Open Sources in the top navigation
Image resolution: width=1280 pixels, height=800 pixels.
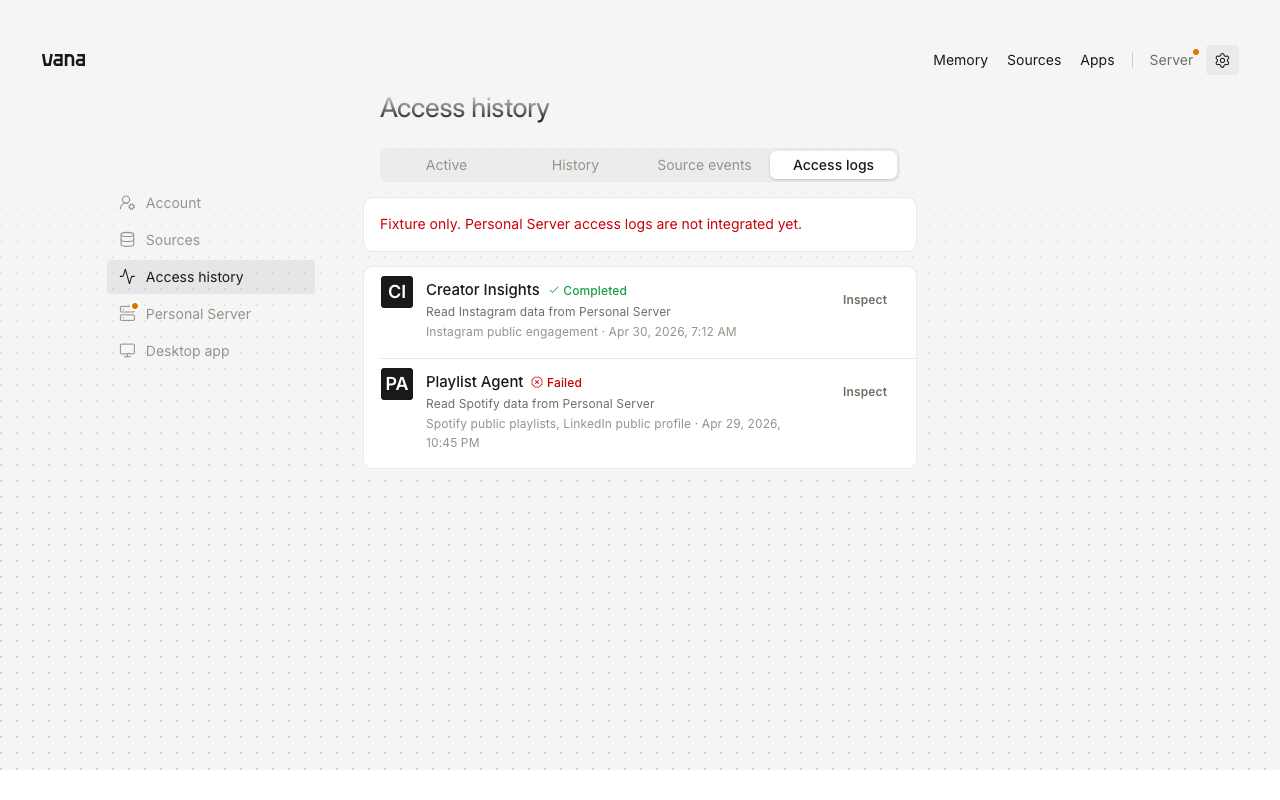click(x=1034, y=60)
